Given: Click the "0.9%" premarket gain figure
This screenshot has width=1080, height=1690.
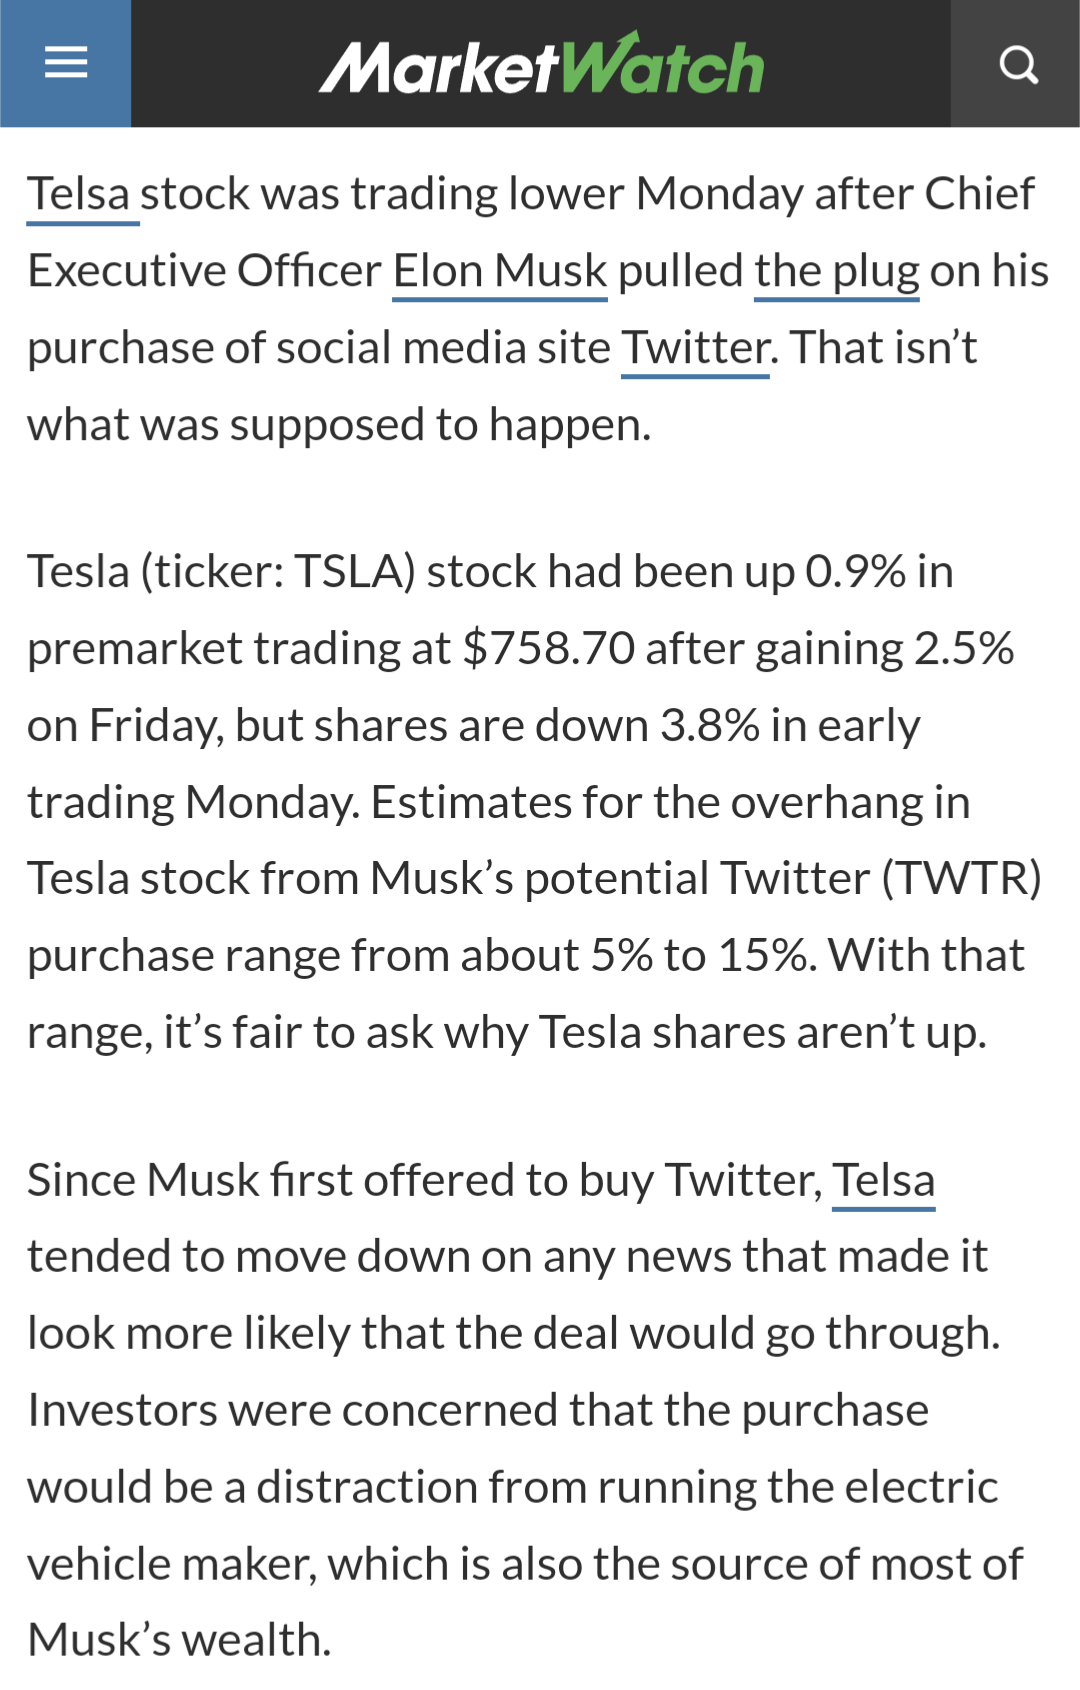Looking at the screenshot, I should [x=856, y=572].
